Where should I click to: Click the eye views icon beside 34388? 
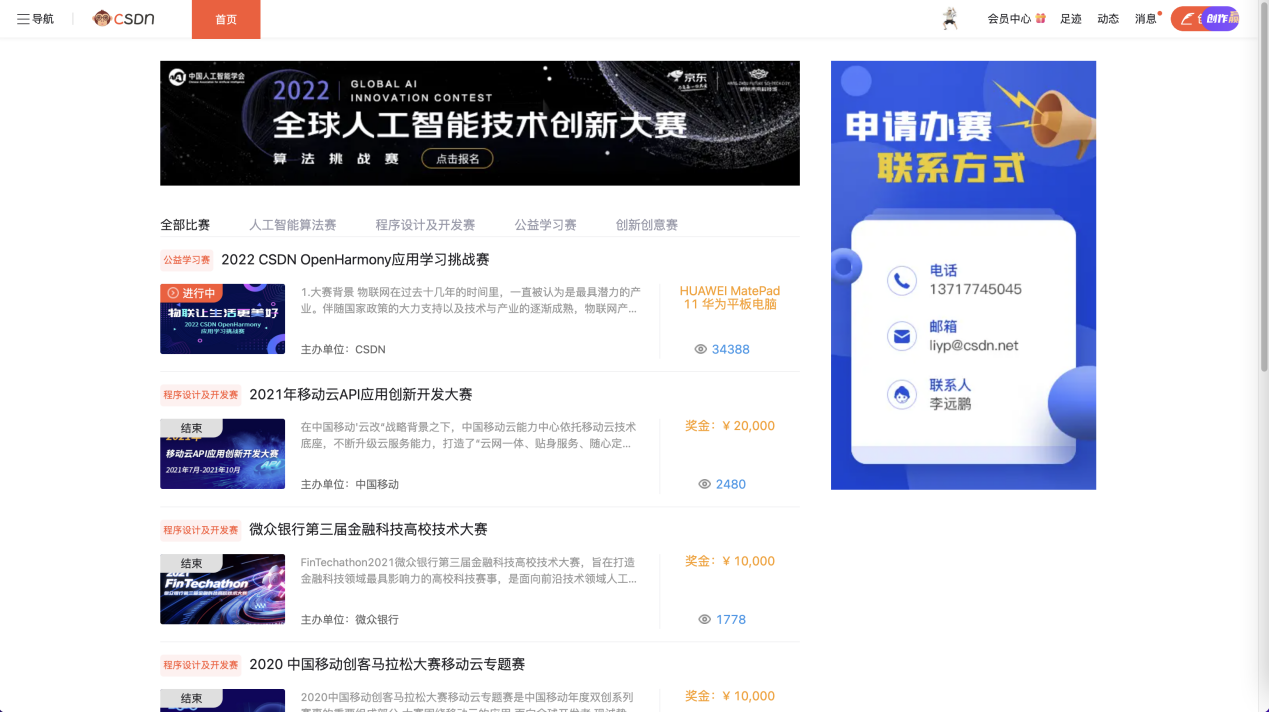click(701, 349)
